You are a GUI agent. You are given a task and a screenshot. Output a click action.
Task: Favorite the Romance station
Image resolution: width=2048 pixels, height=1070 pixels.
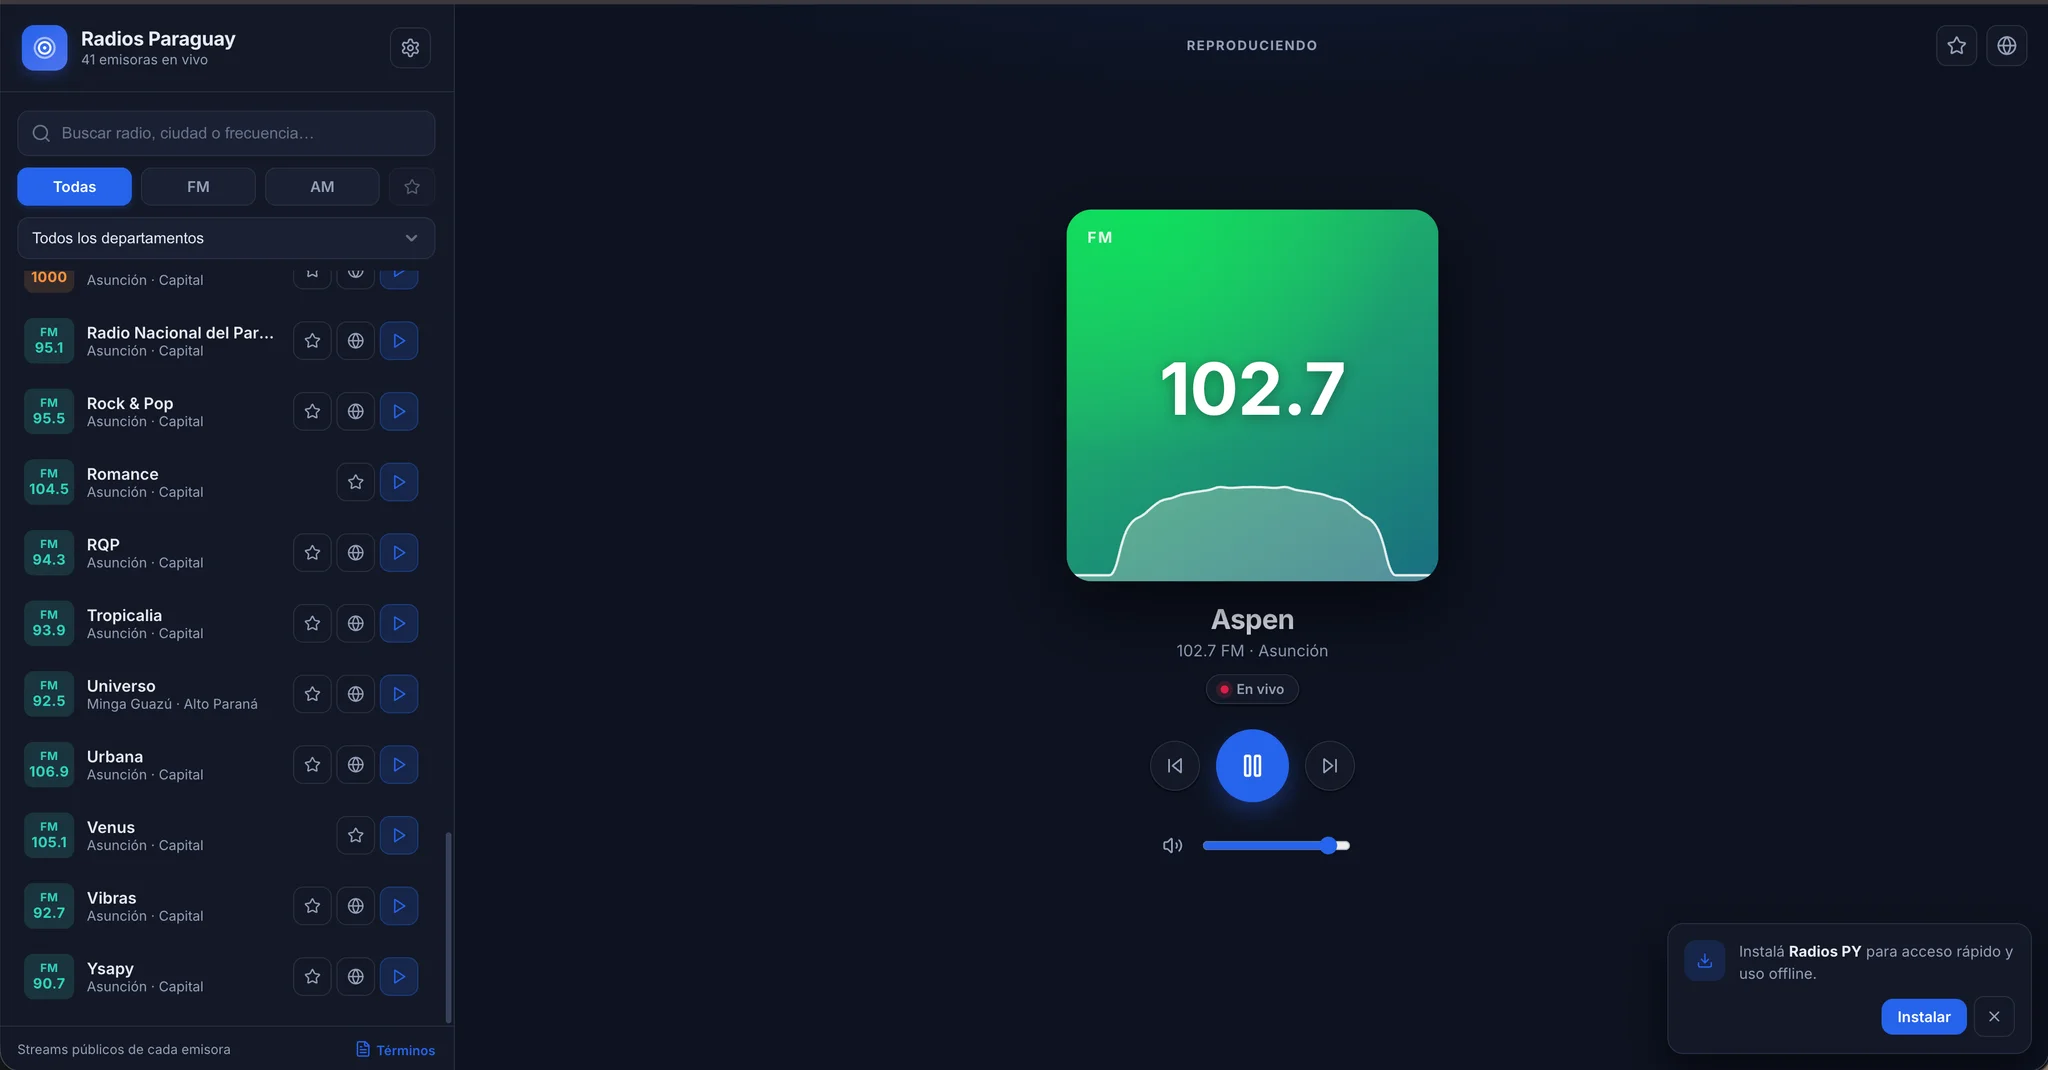[x=355, y=482]
